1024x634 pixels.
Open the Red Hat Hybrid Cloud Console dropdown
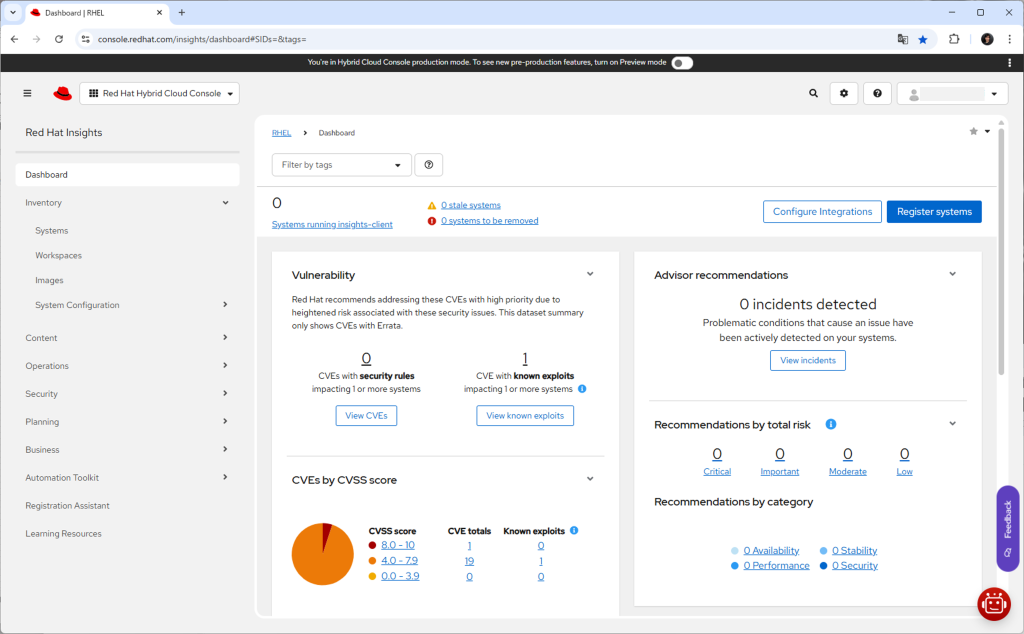159,93
